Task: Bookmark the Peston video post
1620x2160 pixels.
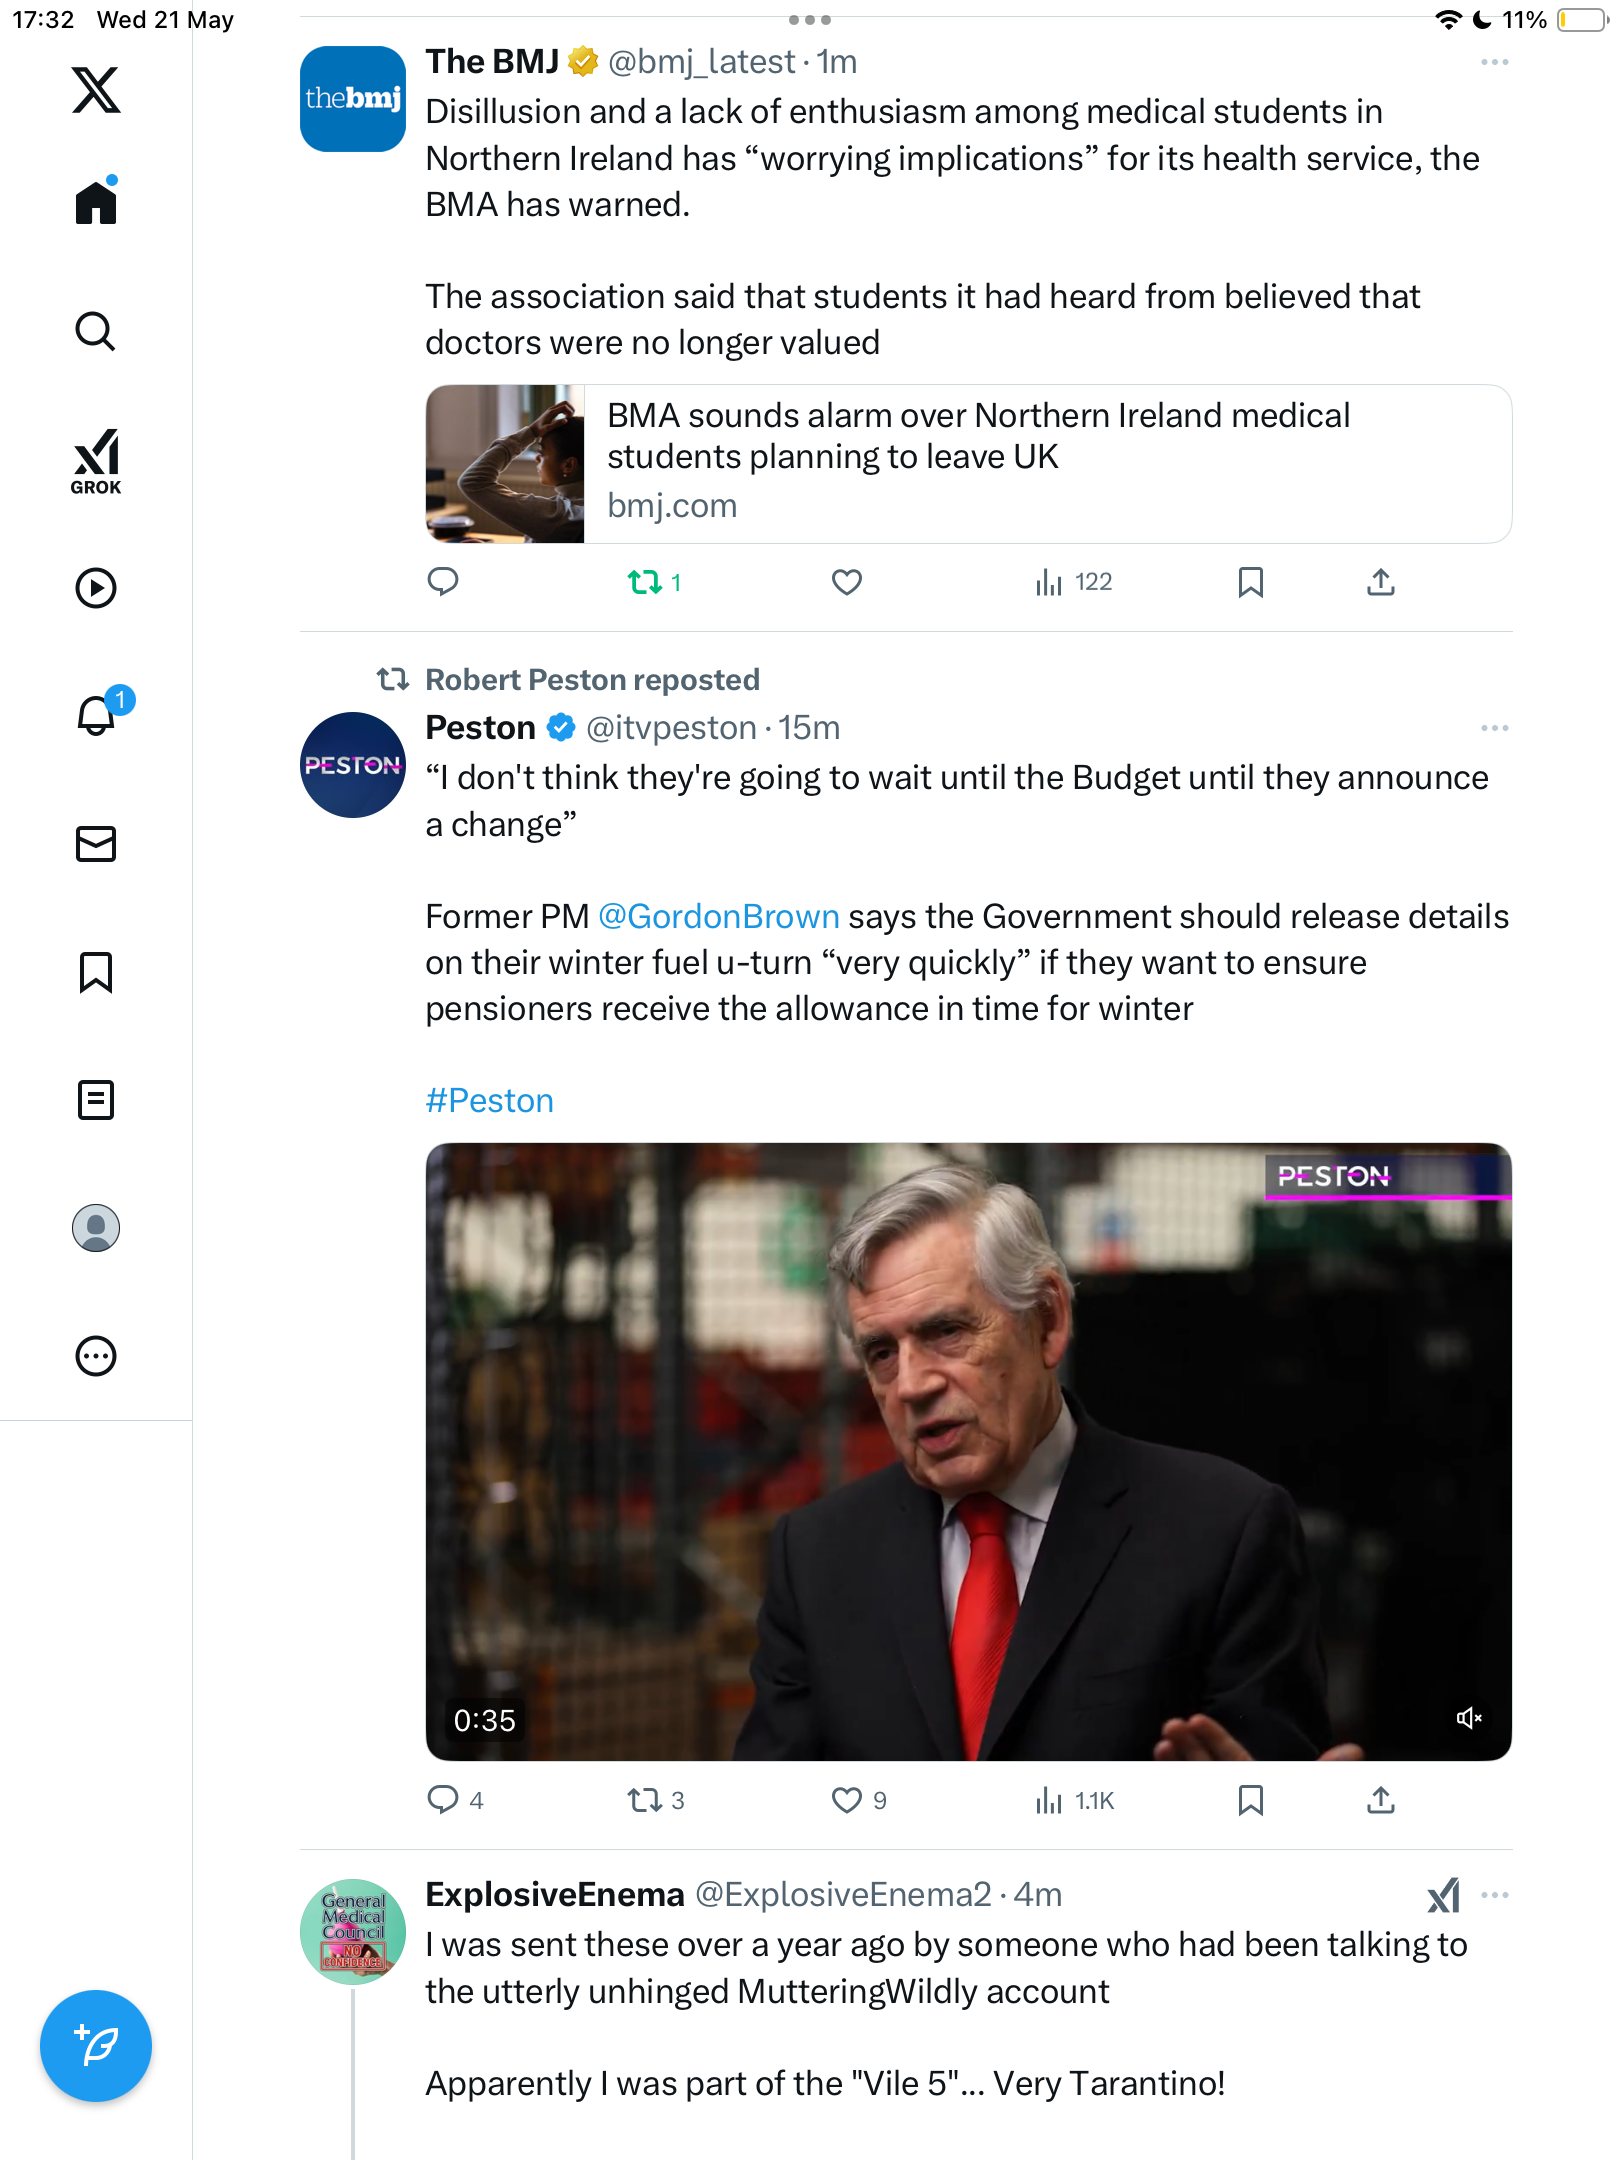Action: tap(1250, 1800)
